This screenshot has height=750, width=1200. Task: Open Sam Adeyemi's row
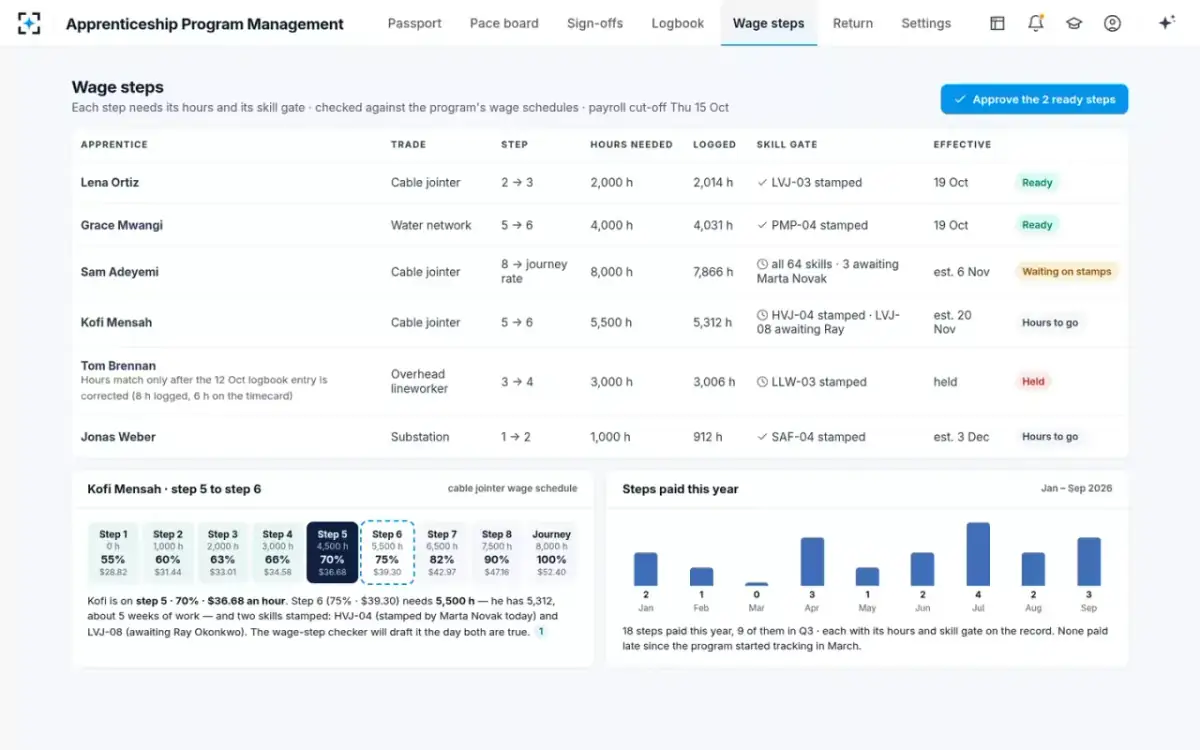point(600,271)
